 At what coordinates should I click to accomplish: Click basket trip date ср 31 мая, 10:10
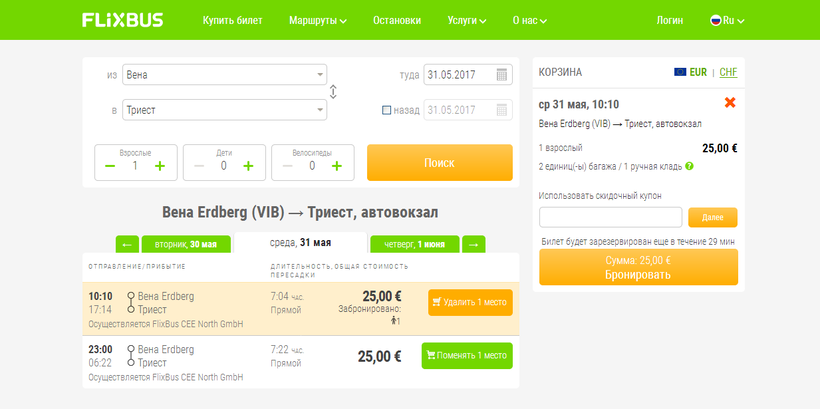pyautogui.click(x=578, y=105)
